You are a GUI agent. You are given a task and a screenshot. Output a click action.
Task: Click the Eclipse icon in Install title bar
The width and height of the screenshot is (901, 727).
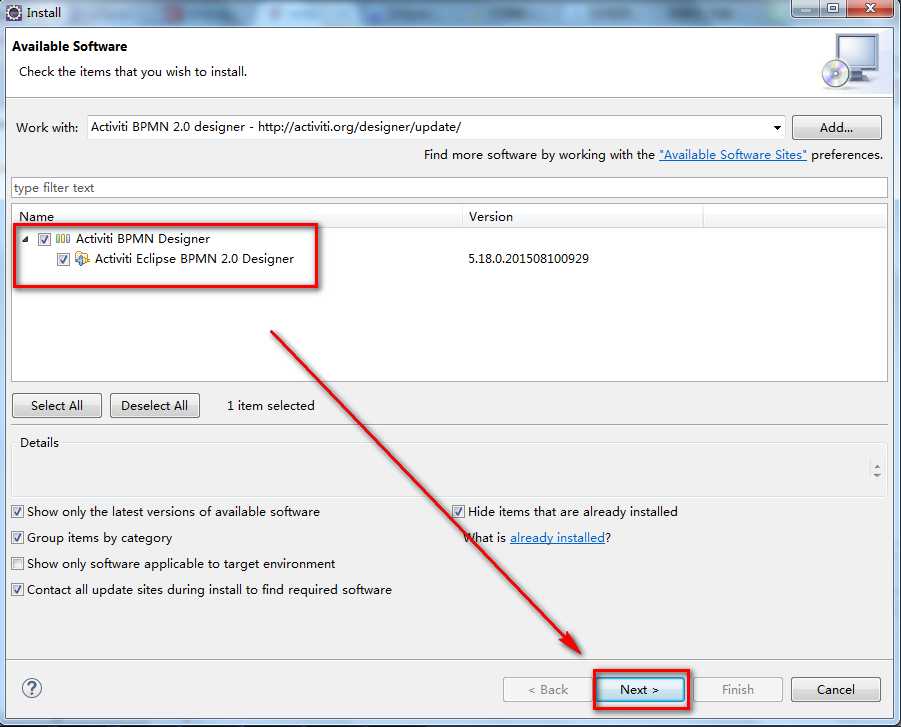[x=14, y=12]
